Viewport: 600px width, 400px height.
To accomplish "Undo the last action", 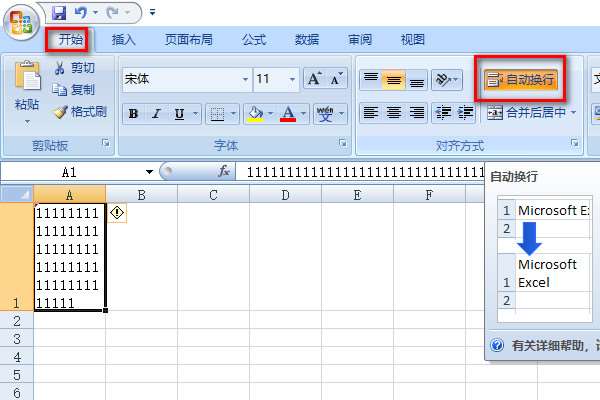I will tap(80, 13).
